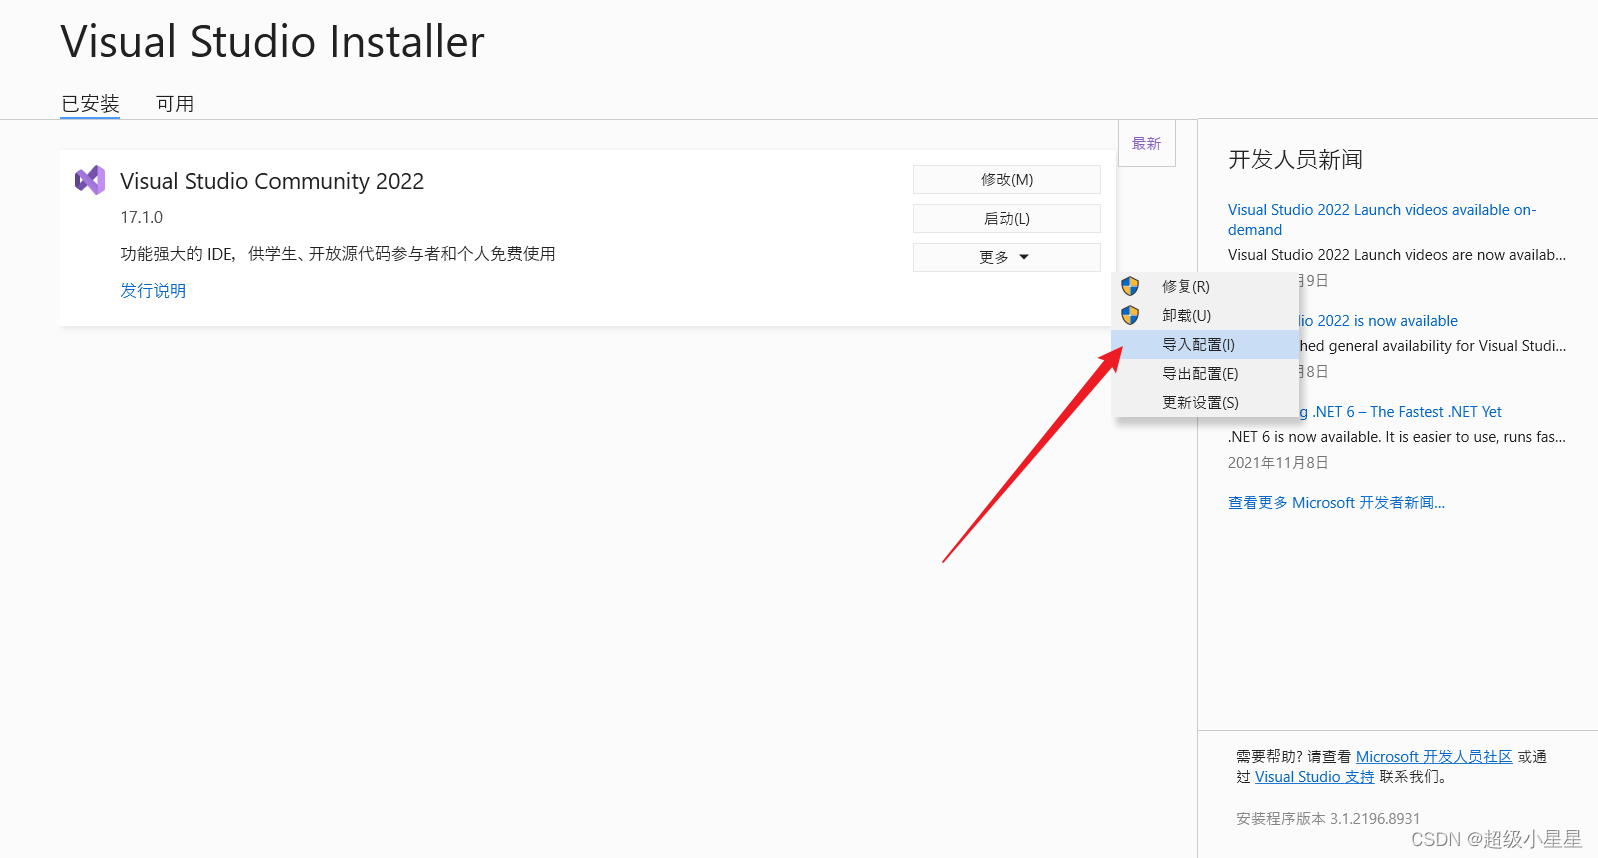Click the '.NET 6 is now available' summary text
1598x858 pixels.
point(1397,437)
